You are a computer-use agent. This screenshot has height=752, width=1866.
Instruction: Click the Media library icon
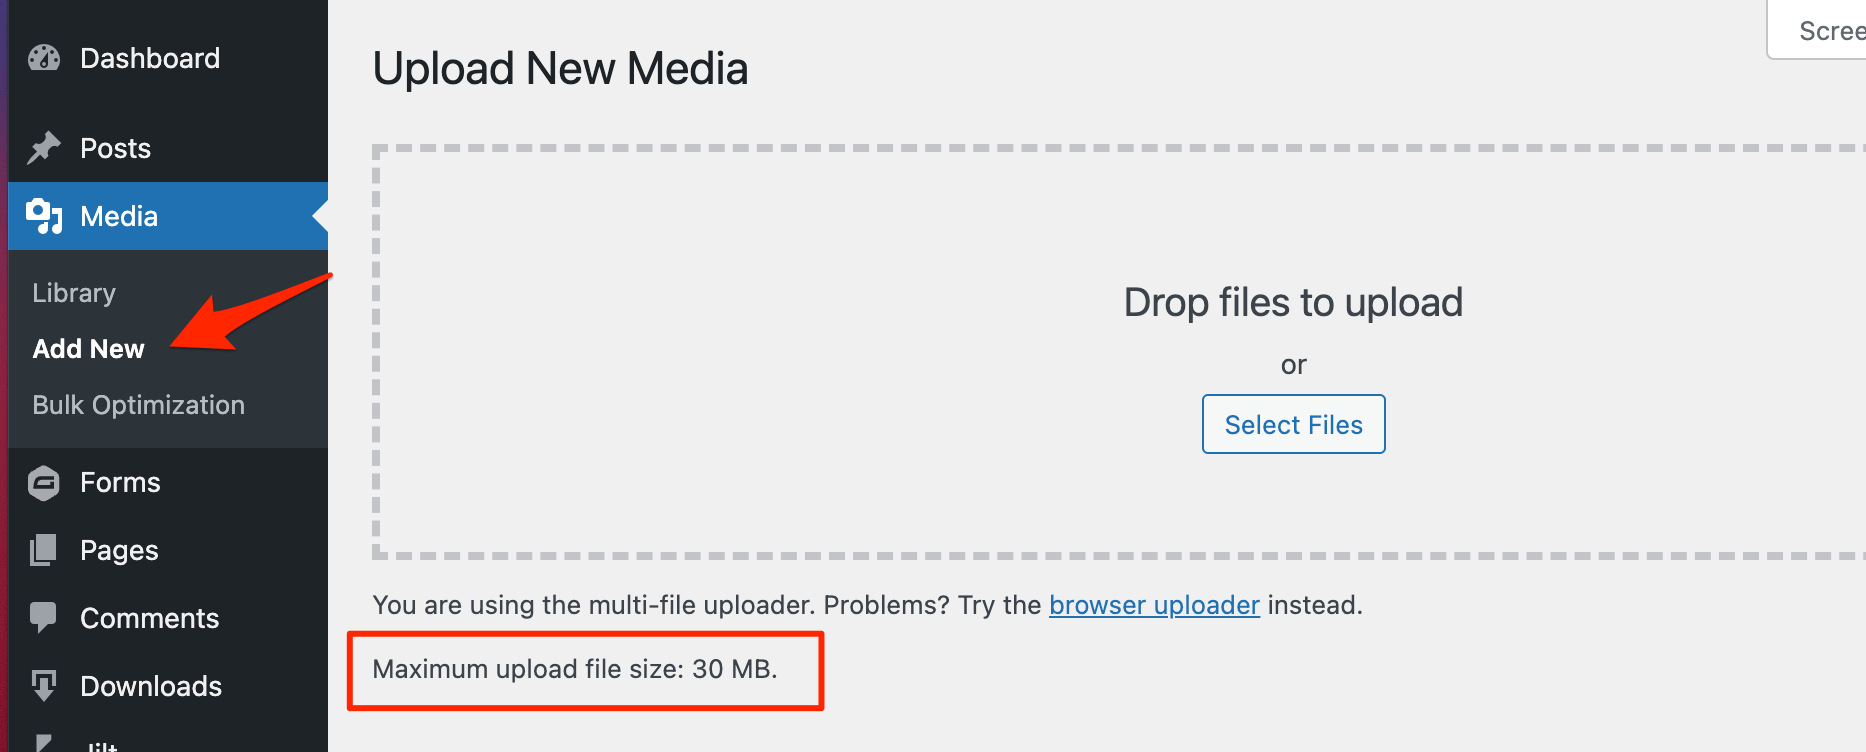coord(43,215)
